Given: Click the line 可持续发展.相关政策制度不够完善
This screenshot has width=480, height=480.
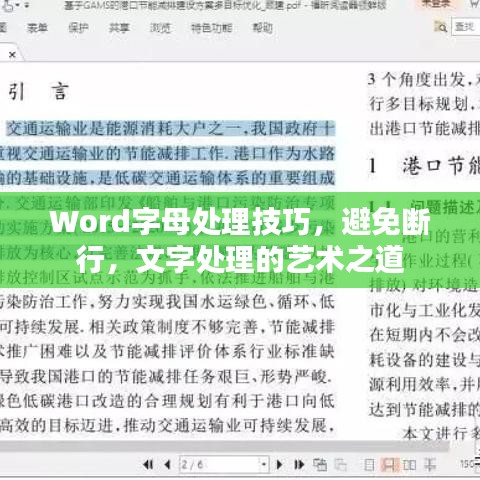Looking at the screenshot, I should pos(167,327).
